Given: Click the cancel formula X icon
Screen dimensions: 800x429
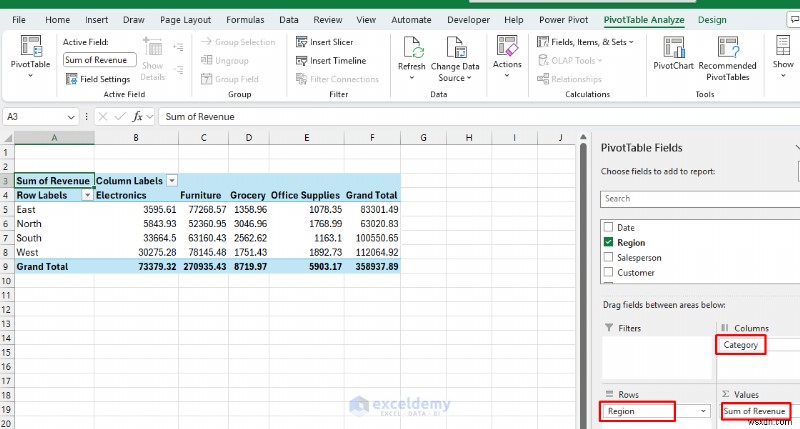Looking at the screenshot, I should click(x=103, y=117).
